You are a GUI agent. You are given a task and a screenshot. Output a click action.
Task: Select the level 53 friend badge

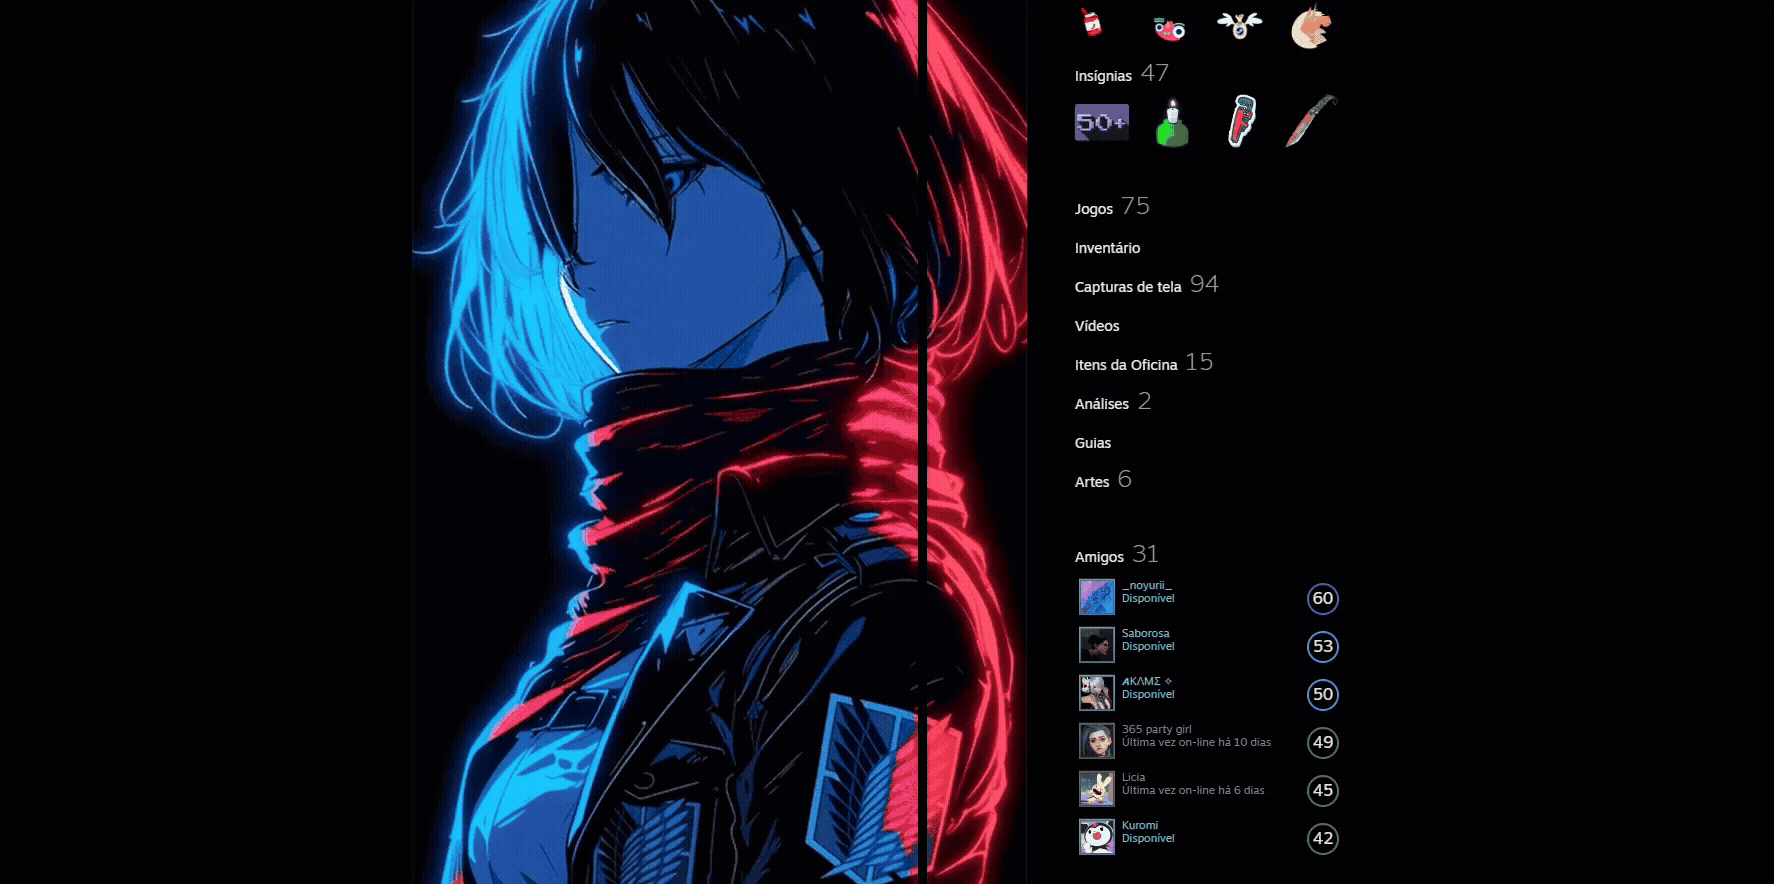pyautogui.click(x=1323, y=647)
